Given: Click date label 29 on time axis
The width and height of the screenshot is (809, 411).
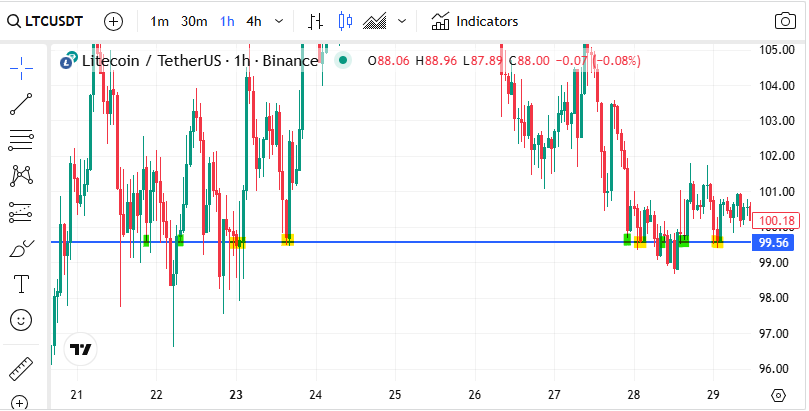Looking at the screenshot, I should tap(713, 395).
